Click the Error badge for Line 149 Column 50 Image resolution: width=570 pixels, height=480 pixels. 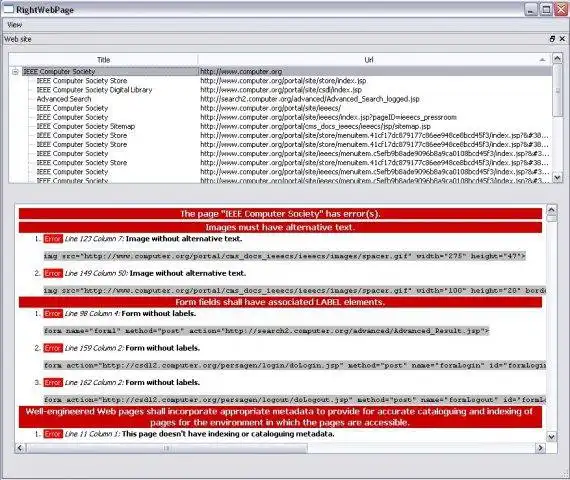(53, 273)
